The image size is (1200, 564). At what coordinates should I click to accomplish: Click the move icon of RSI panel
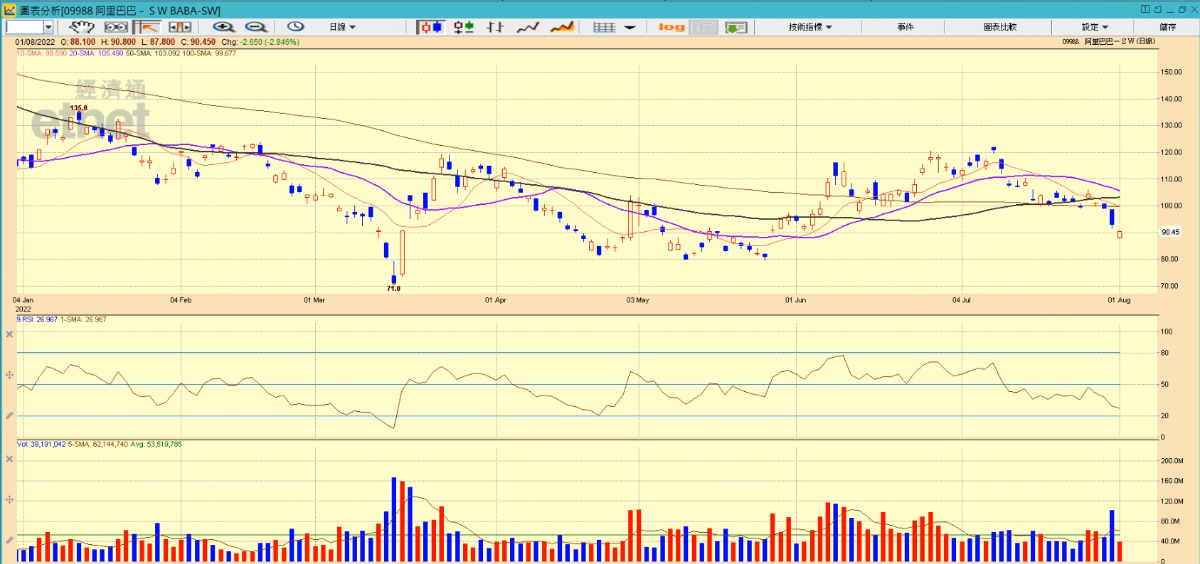tap(10, 374)
